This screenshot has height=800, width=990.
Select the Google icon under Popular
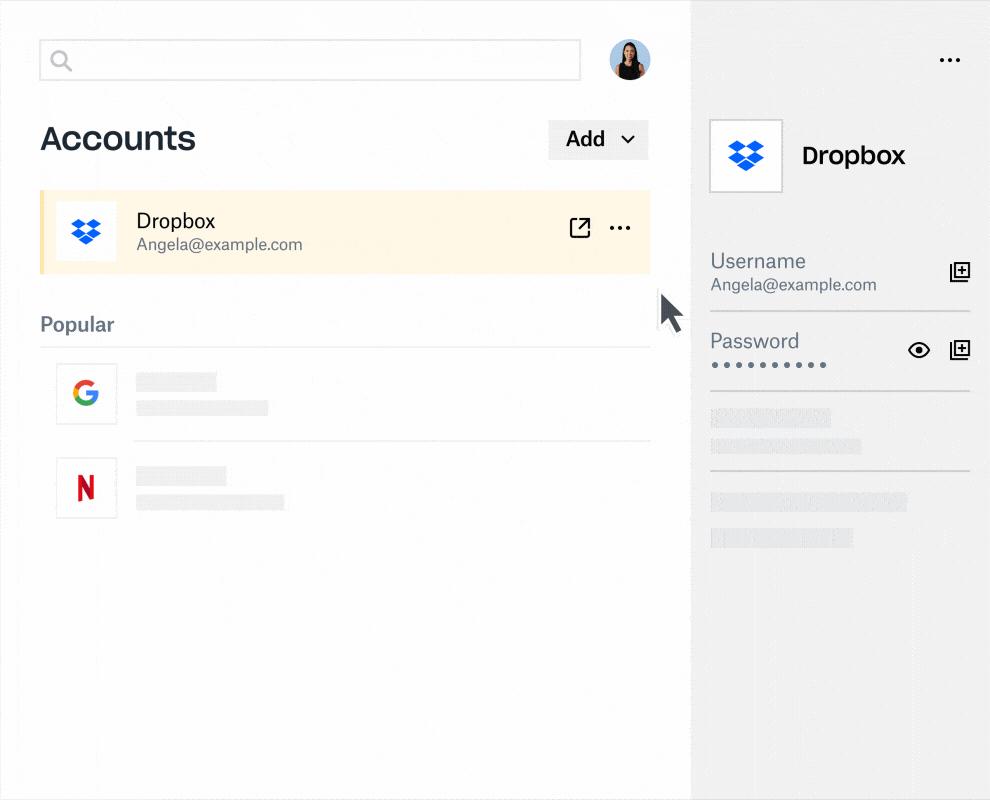coord(86,393)
